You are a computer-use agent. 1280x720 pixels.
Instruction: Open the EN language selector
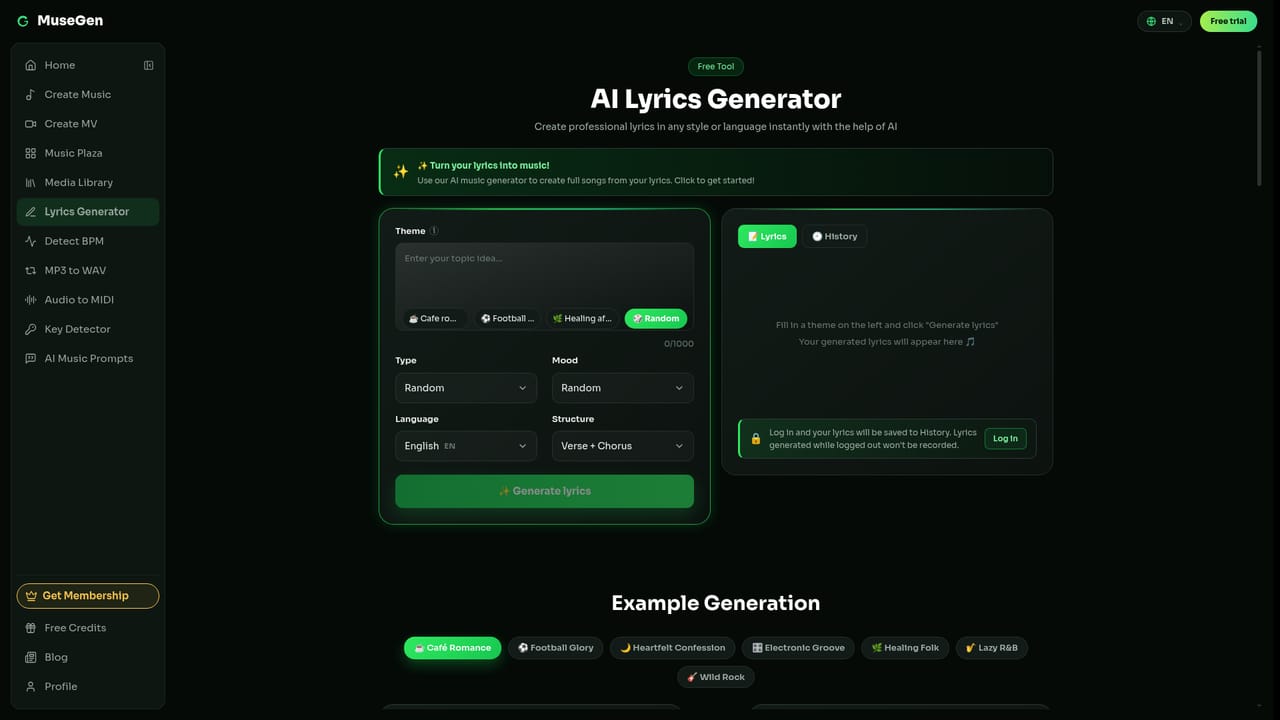click(1164, 21)
